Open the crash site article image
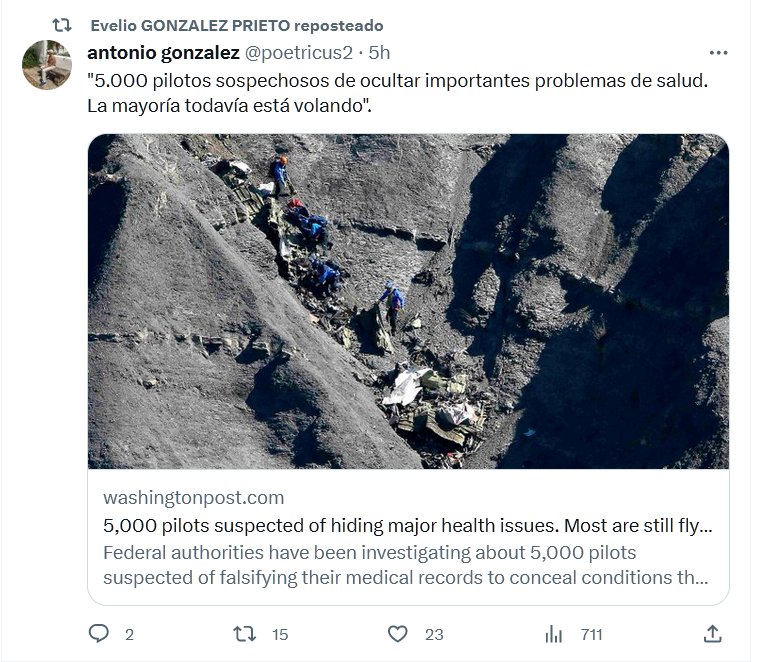The width and height of the screenshot is (758, 662). 408,301
